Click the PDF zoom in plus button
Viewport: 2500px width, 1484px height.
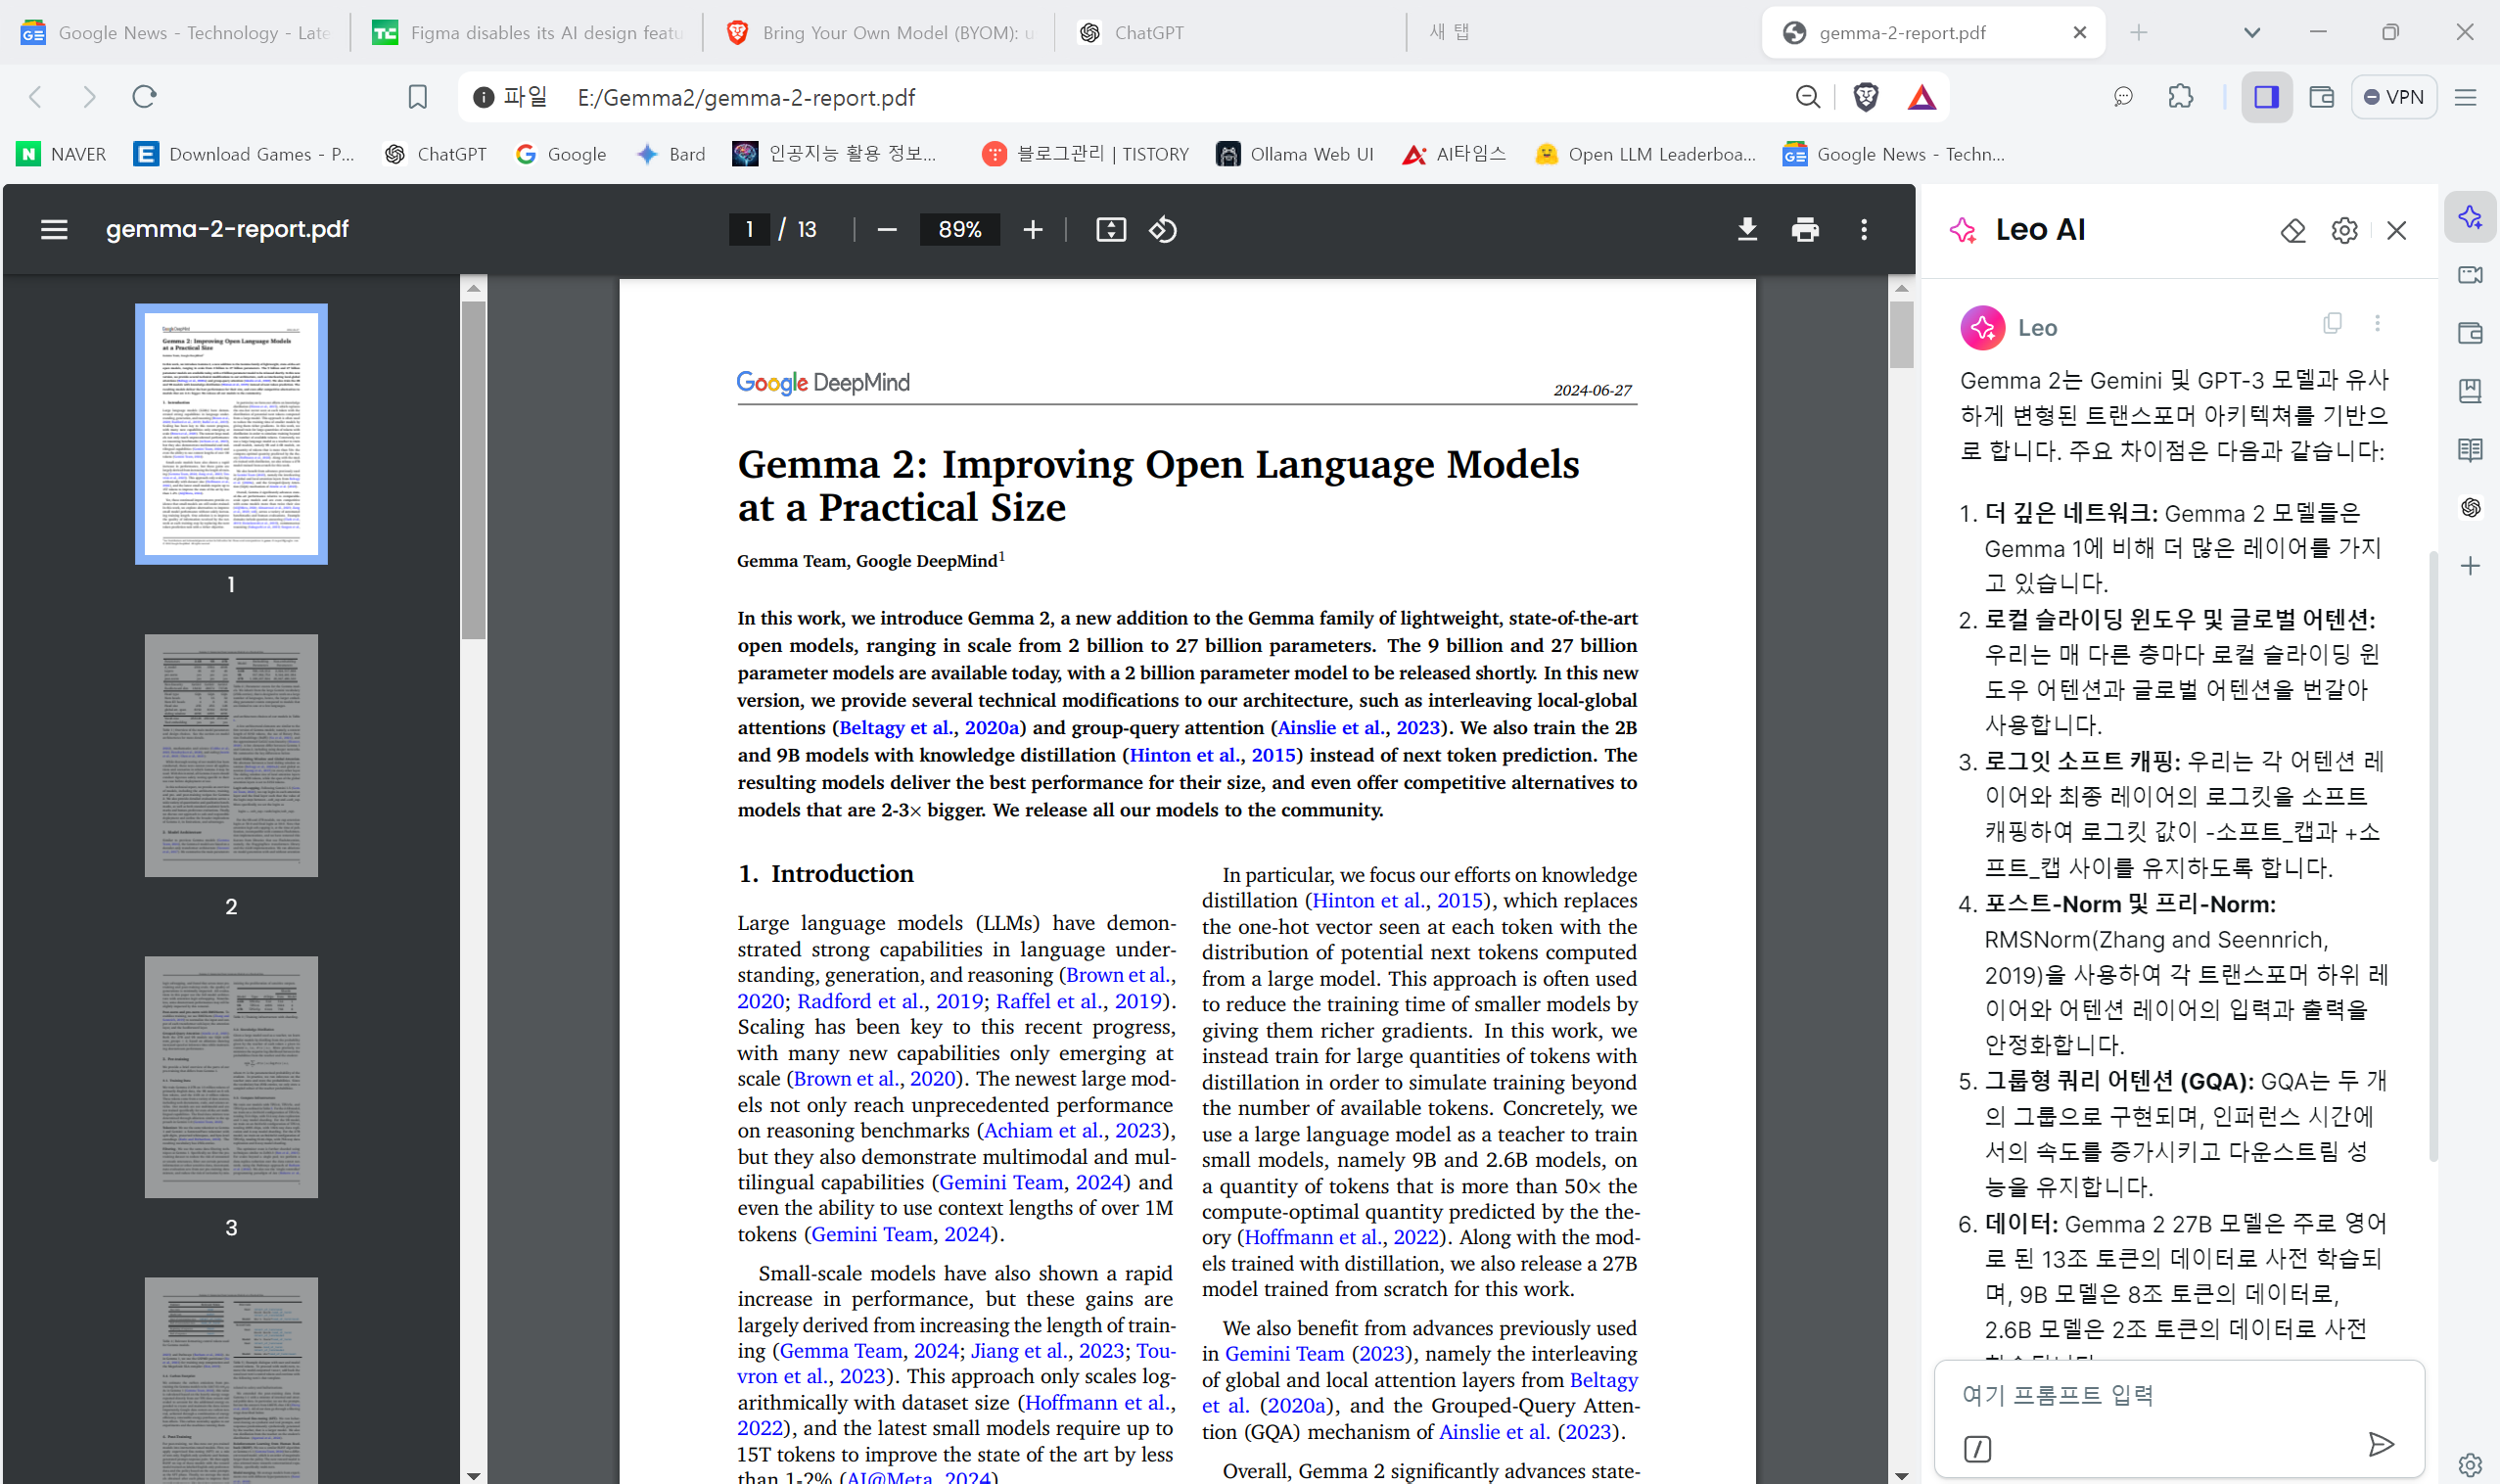tap(1032, 229)
